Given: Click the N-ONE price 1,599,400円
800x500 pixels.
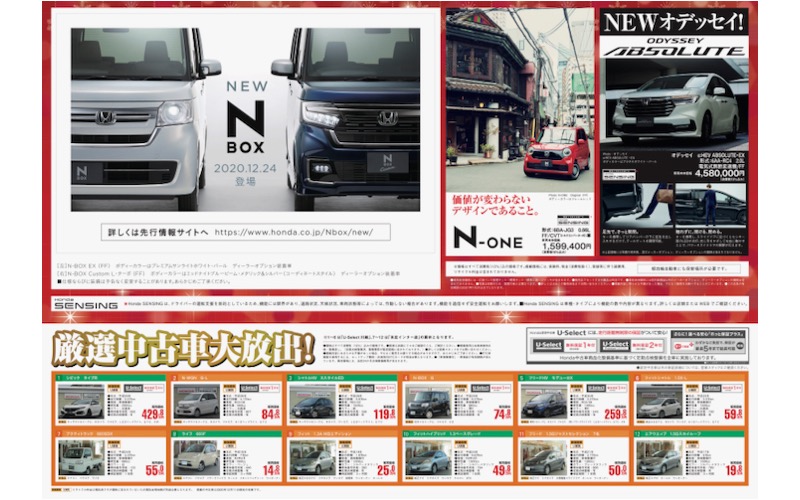Looking at the screenshot, I should tap(566, 246).
